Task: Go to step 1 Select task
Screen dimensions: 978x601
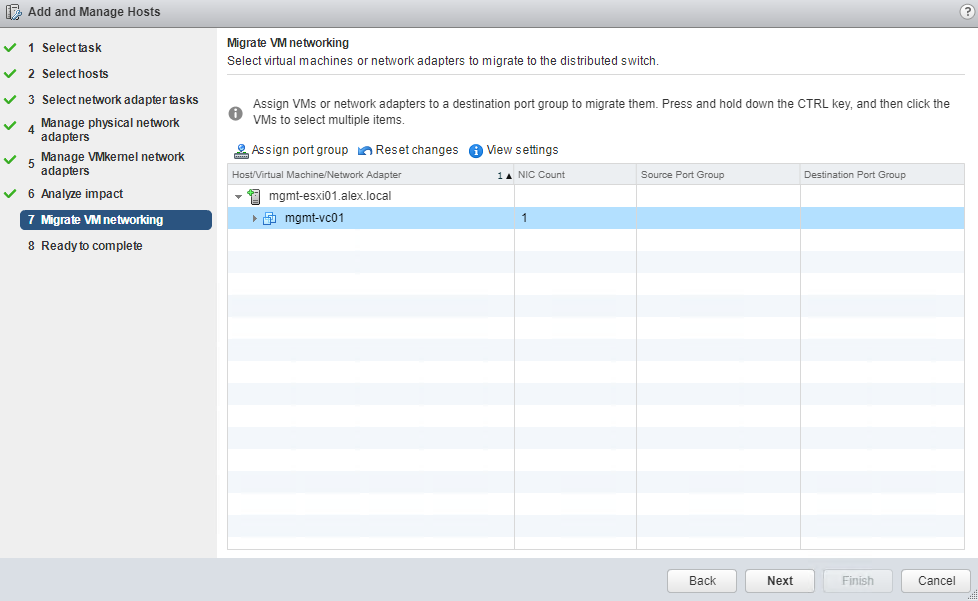Action: coord(65,48)
